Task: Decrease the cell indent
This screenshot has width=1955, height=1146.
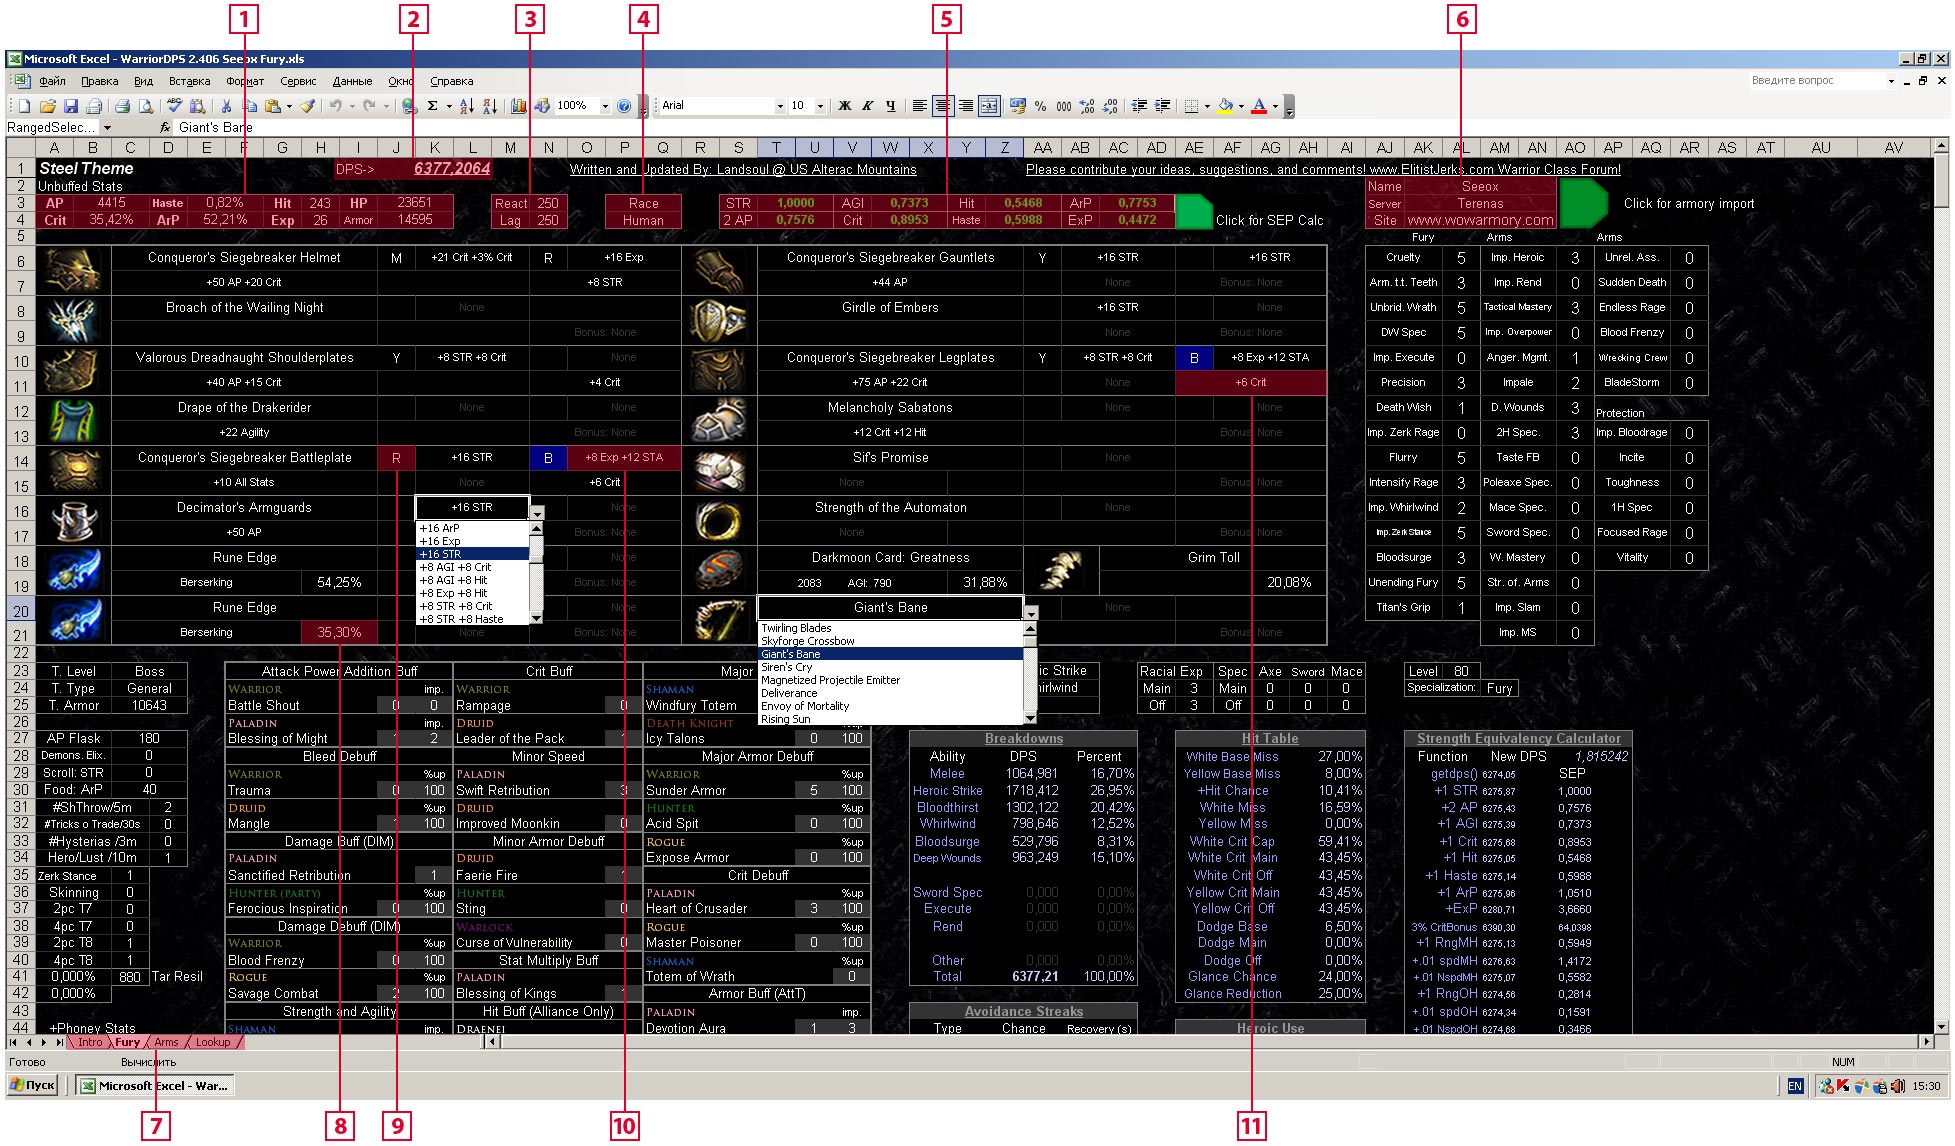Action: pos(1139,106)
